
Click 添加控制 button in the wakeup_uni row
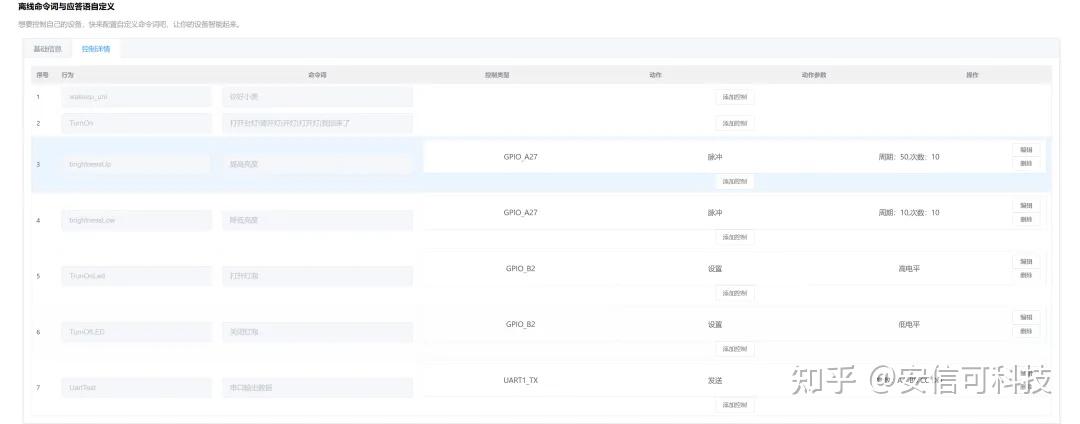734,97
